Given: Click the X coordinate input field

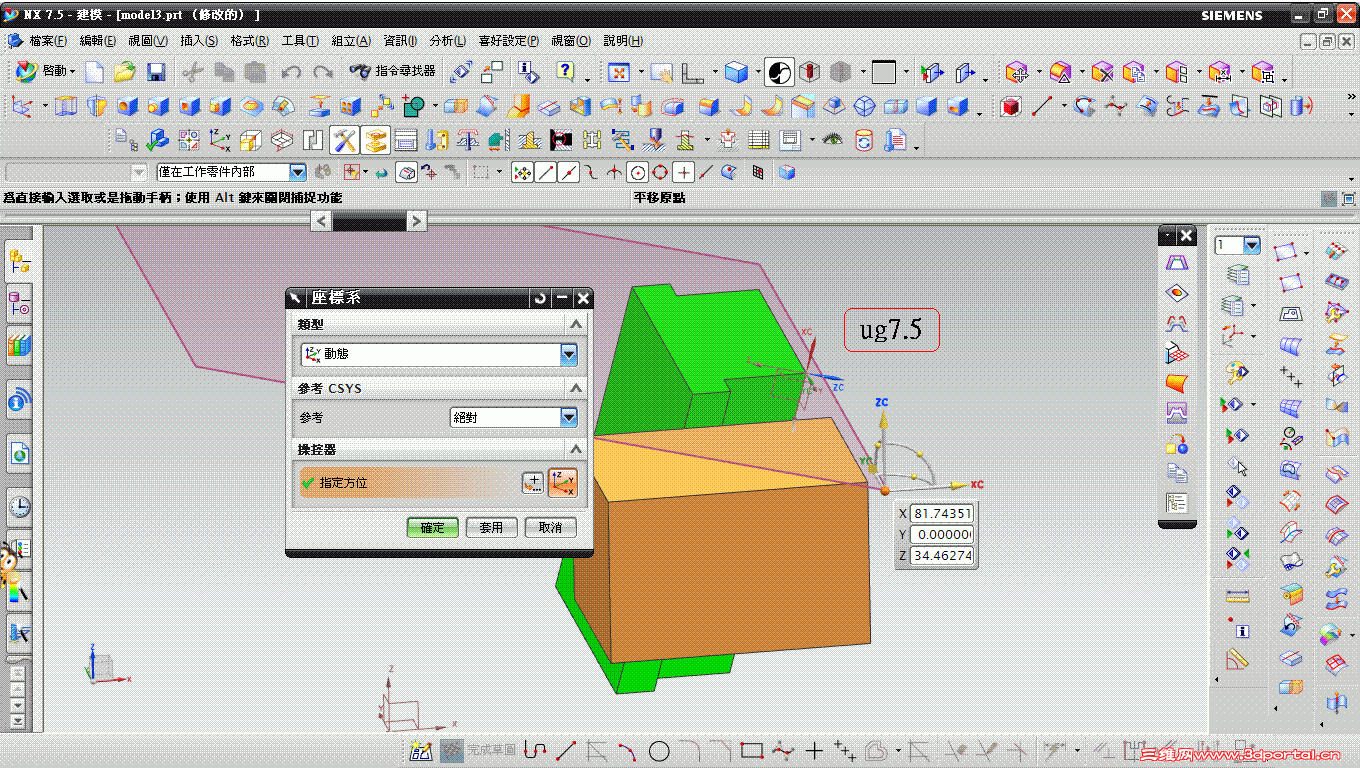Looking at the screenshot, I should (x=942, y=513).
